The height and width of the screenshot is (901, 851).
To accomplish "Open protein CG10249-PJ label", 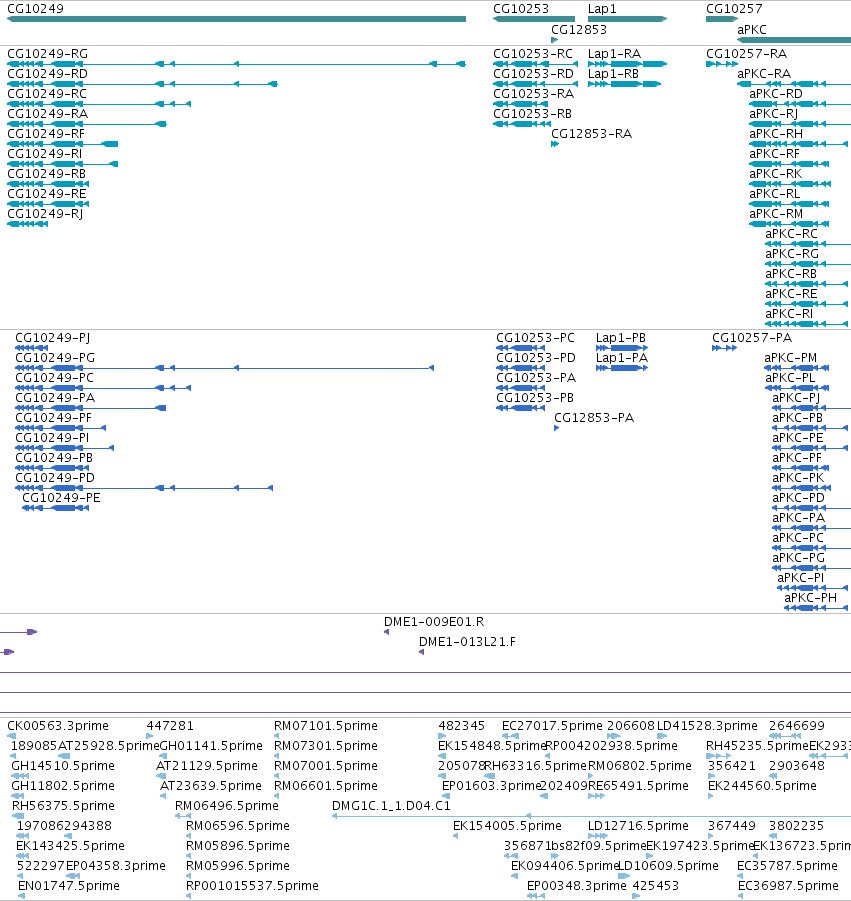I will click(x=52, y=337).
